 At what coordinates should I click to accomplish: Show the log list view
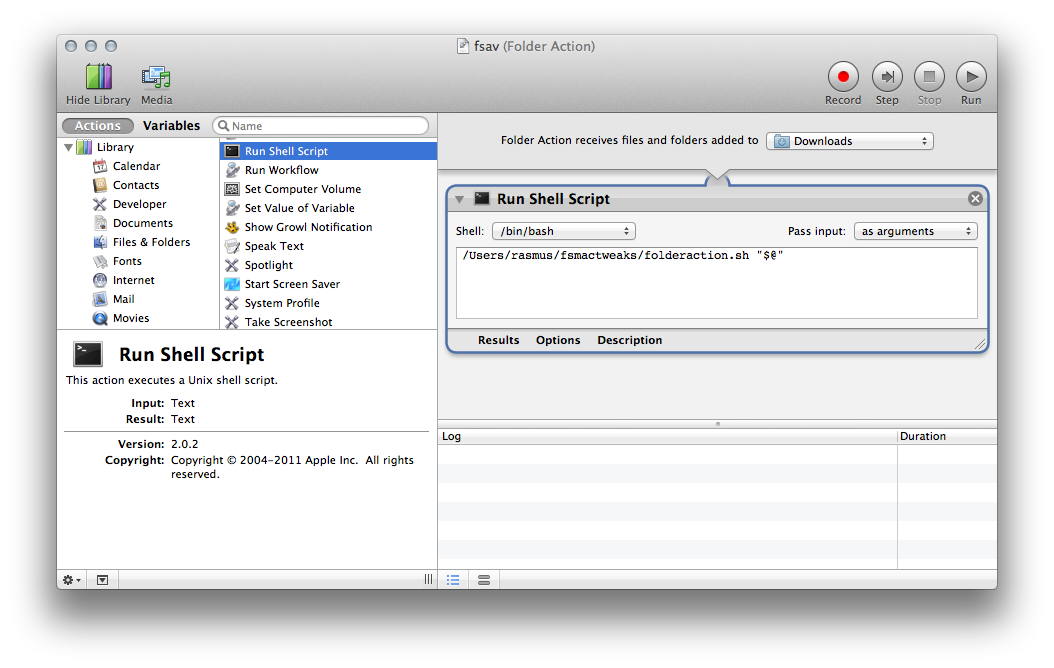453,580
